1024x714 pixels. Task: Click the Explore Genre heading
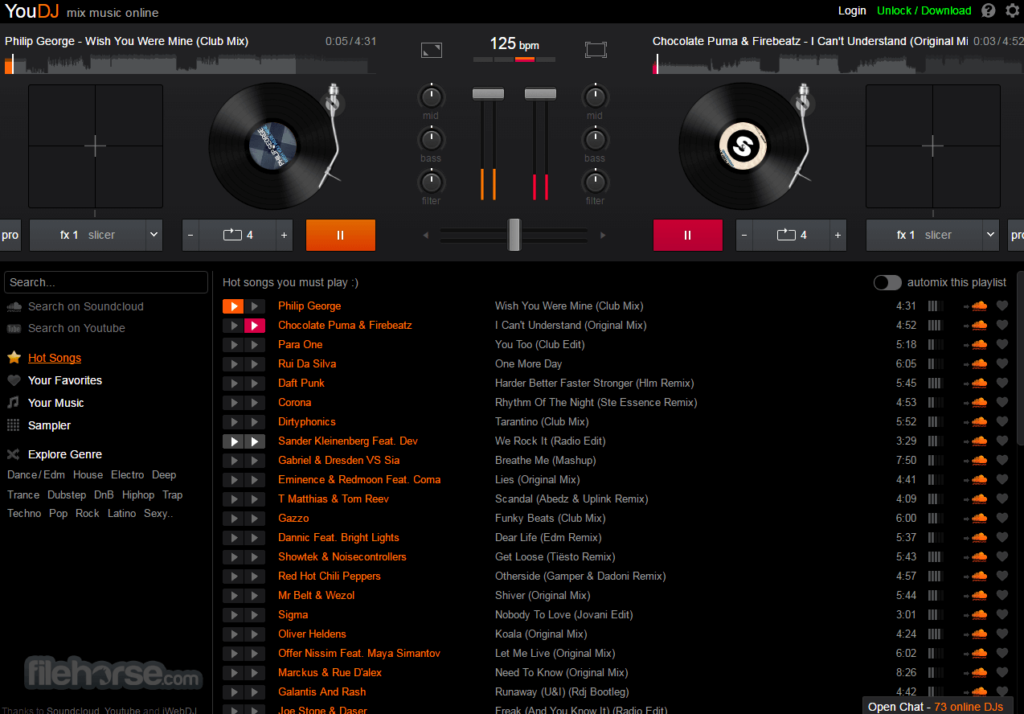pyautogui.click(x=65, y=454)
